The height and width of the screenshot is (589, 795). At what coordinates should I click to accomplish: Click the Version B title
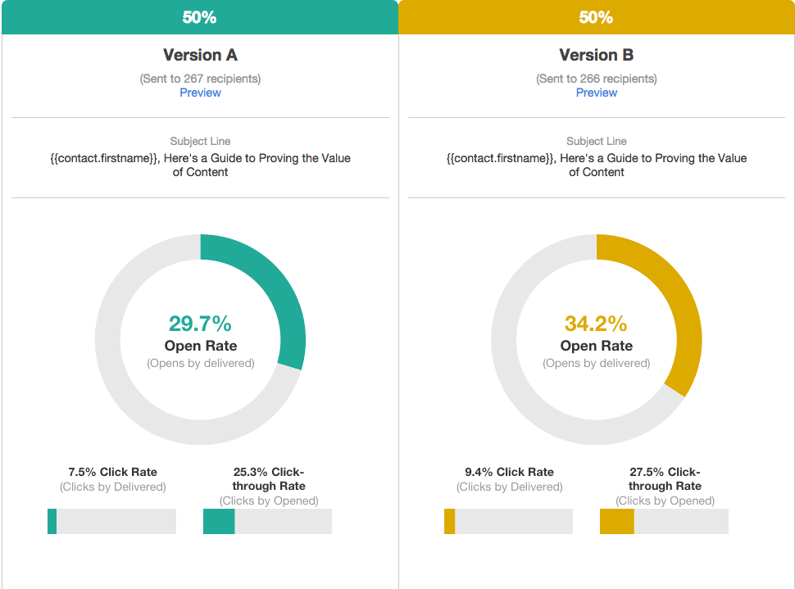tap(596, 55)
